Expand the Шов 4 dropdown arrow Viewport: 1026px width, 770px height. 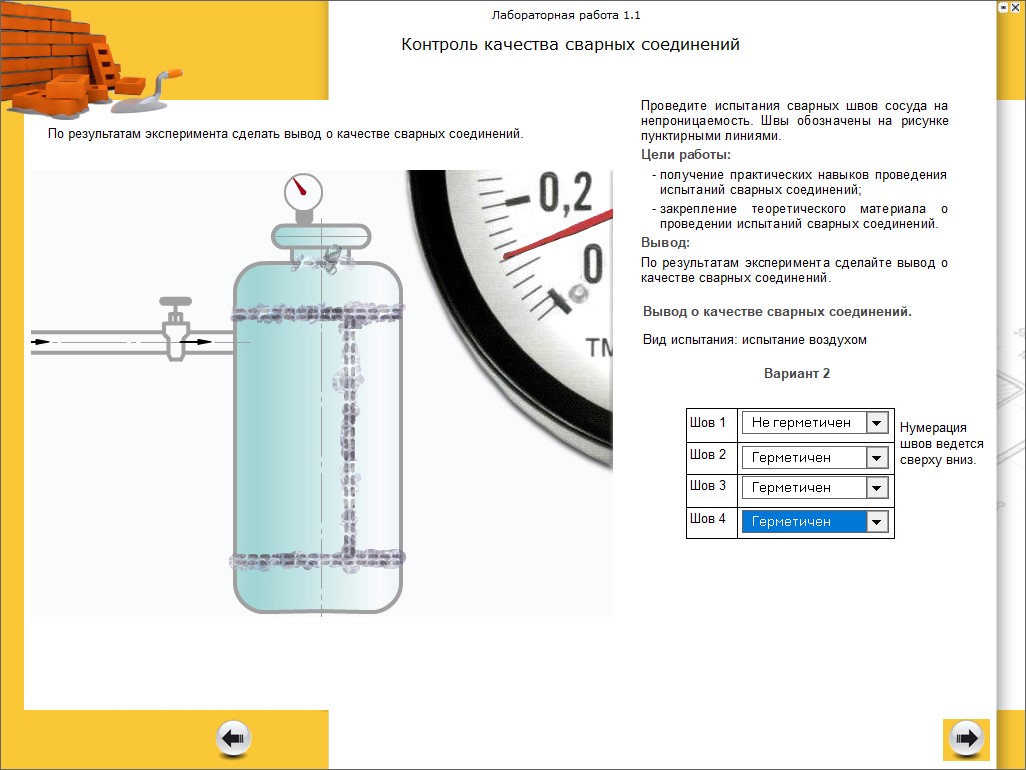click(877, 522)
